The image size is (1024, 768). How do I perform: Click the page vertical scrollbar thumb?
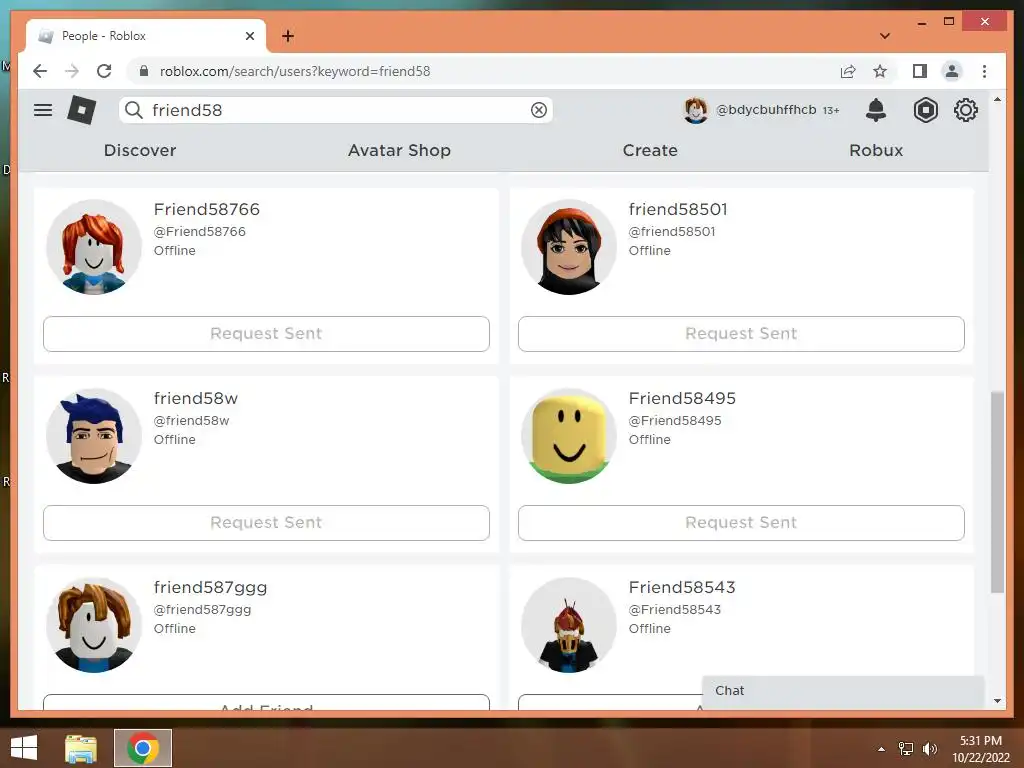point(997,492)
